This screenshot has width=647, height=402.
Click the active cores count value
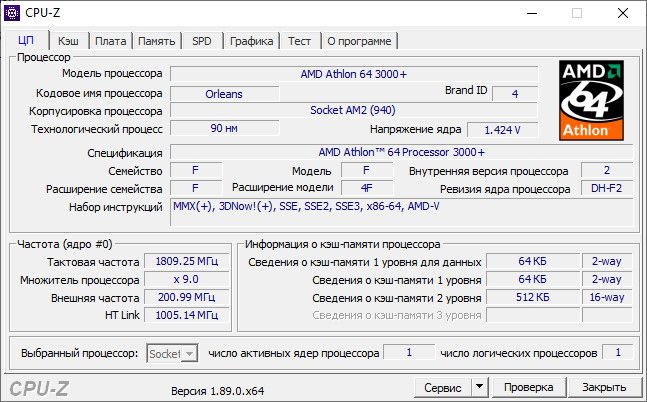(x=409, y=352)
